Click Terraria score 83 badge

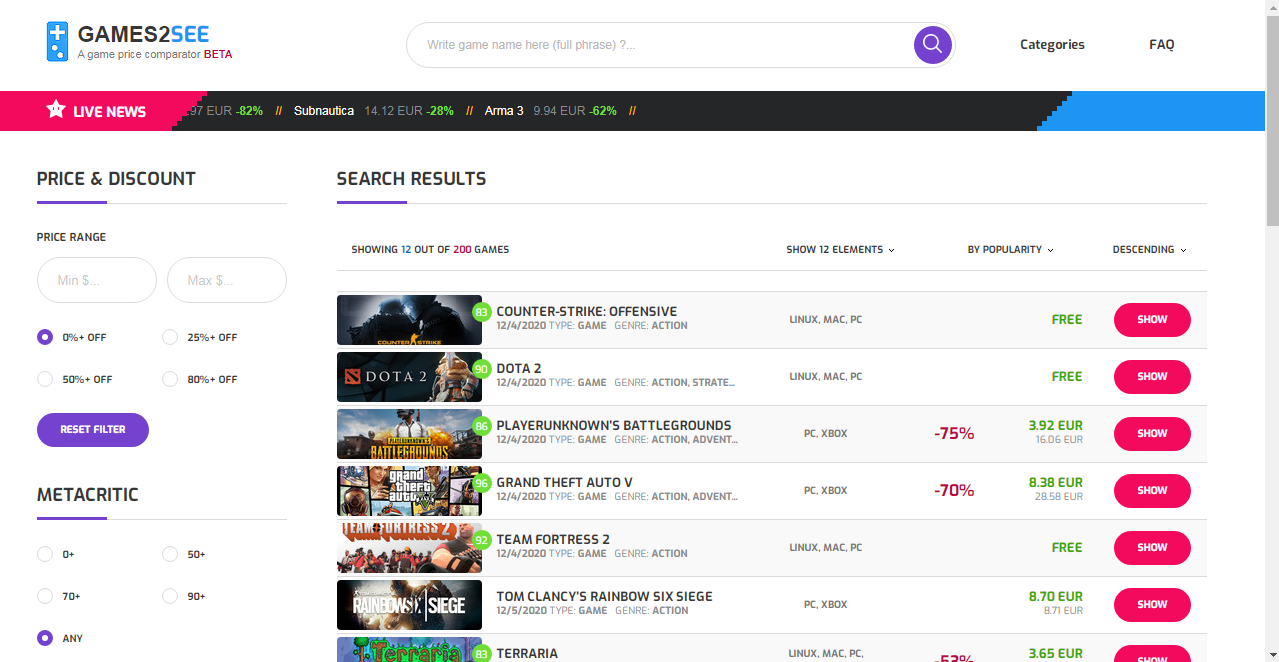[x=481, y=654]
